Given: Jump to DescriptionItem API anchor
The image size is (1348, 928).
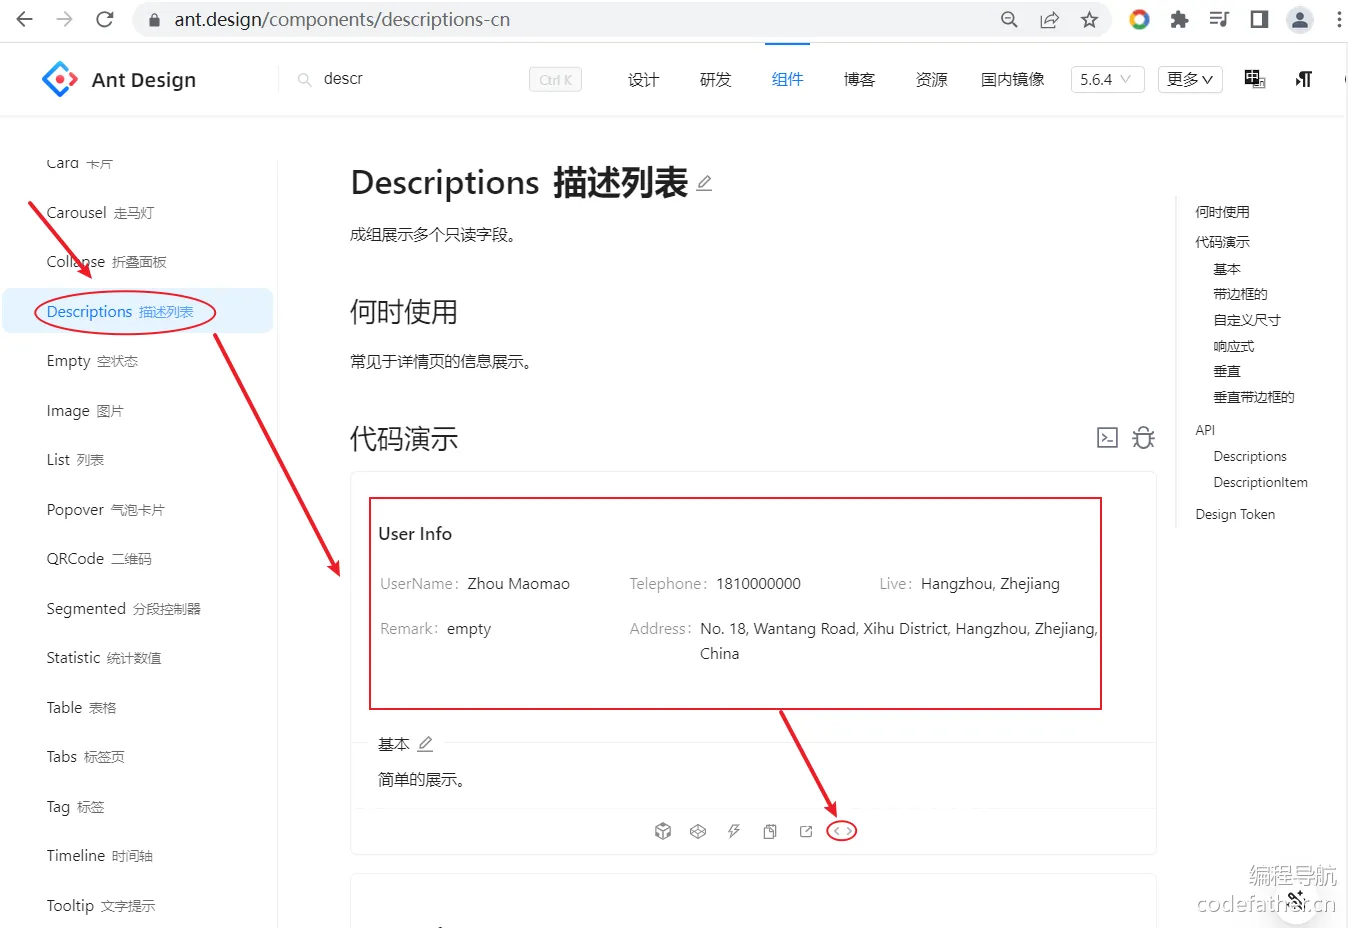Looking at the screenshot, I should (1260, 482).
